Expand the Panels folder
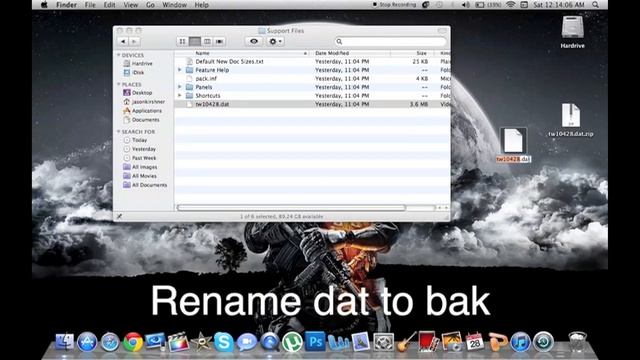The image size is (640, 360). 180,87
